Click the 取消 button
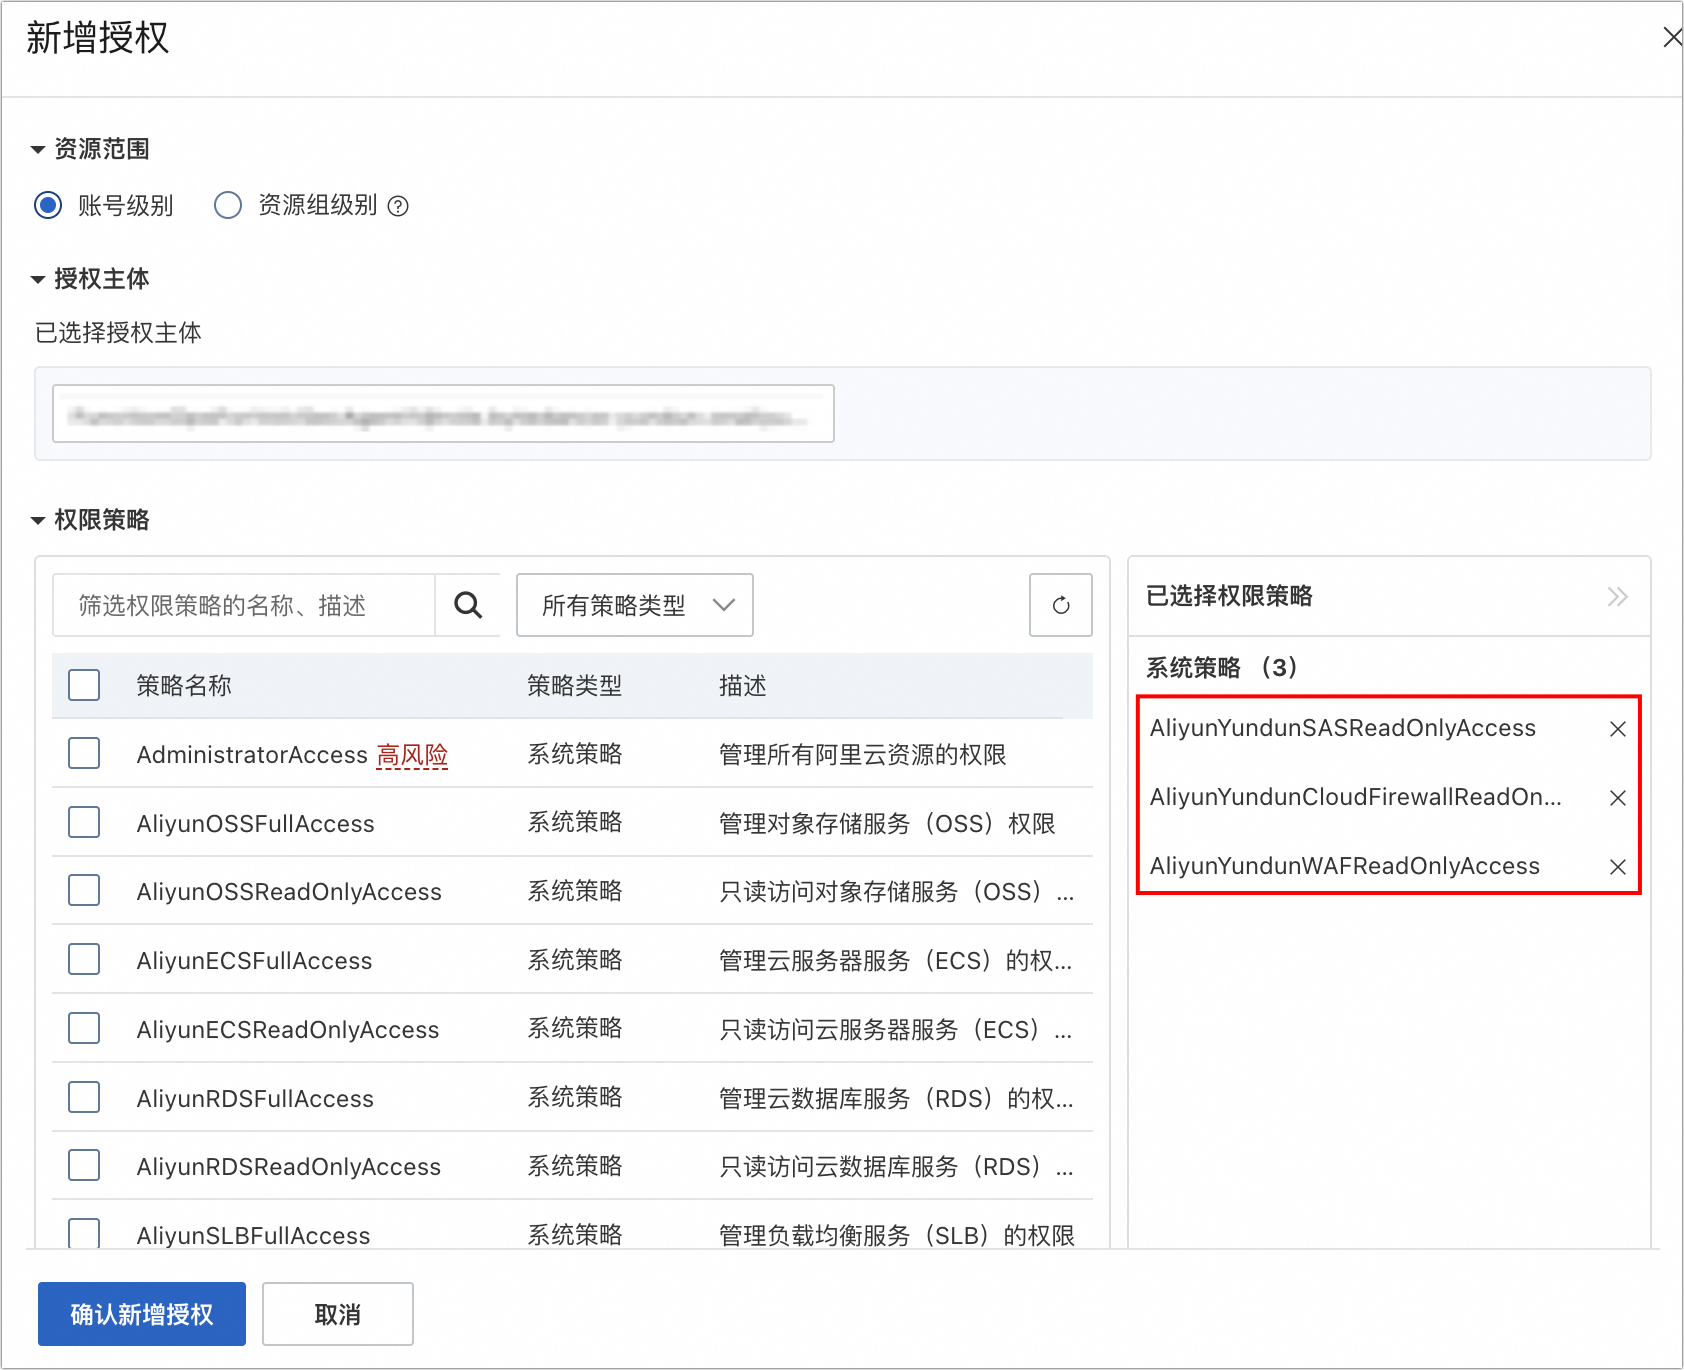The height and width of the screenshot is (1370, 1684). 338,1314
